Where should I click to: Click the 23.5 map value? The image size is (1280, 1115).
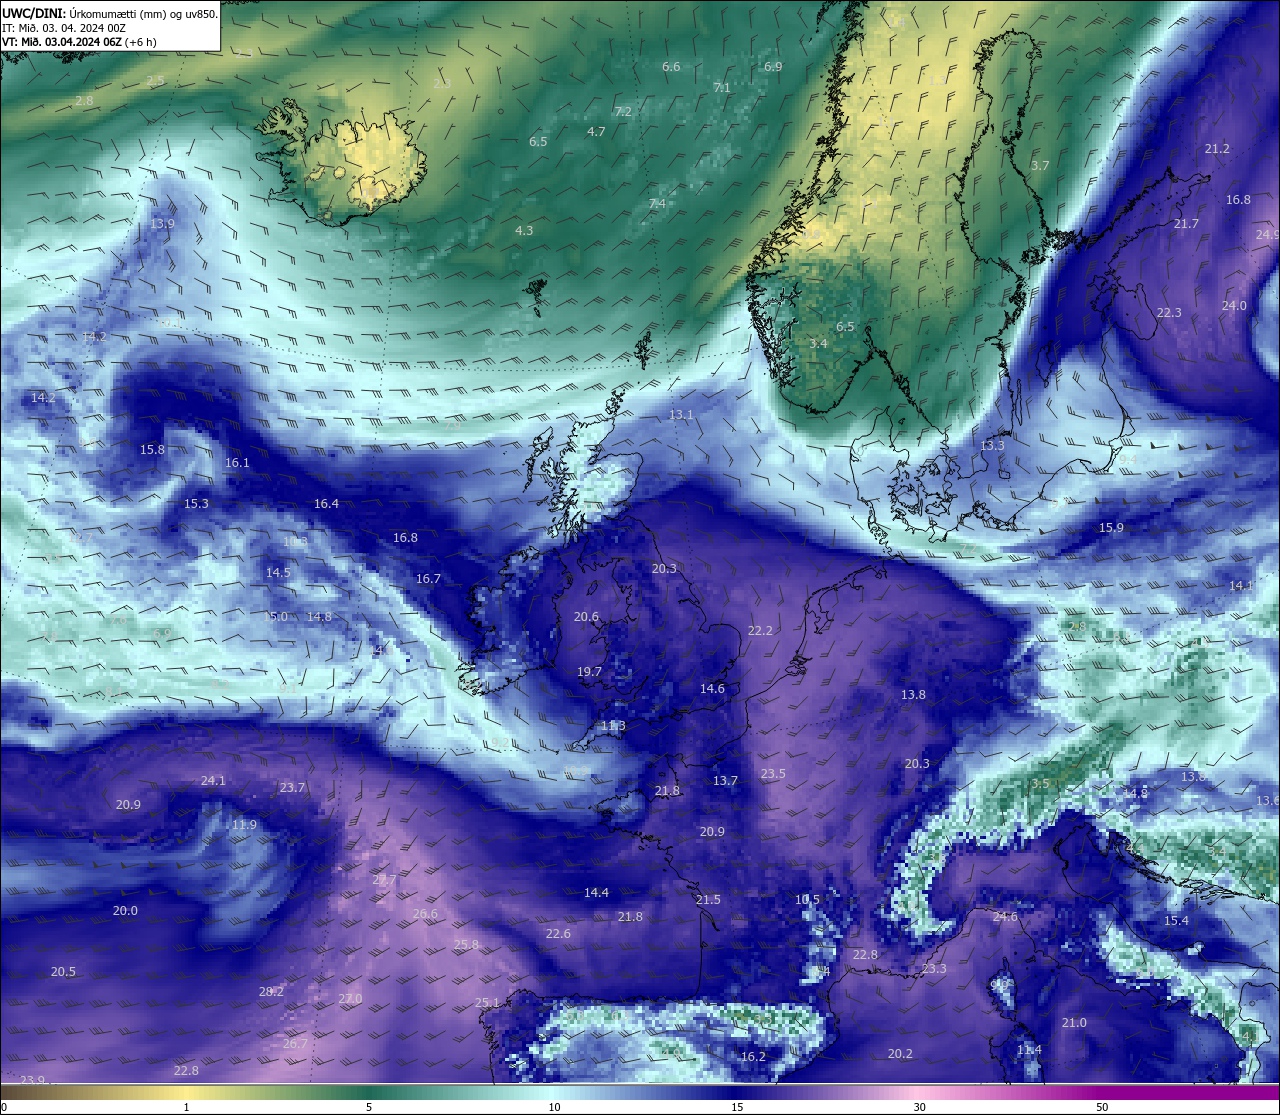point(773,774)
